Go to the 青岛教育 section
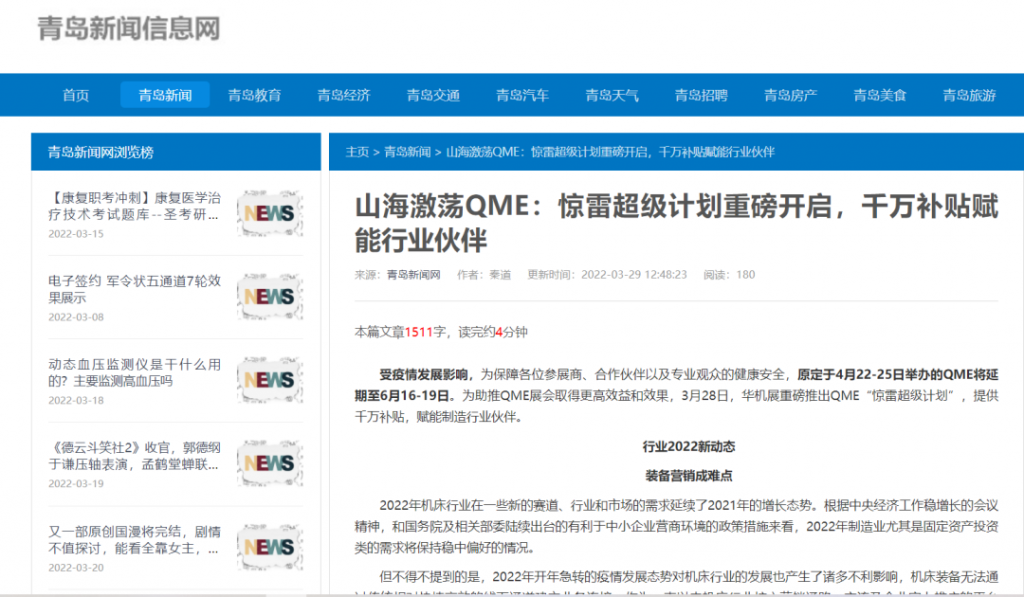 (x=255, y=95)
